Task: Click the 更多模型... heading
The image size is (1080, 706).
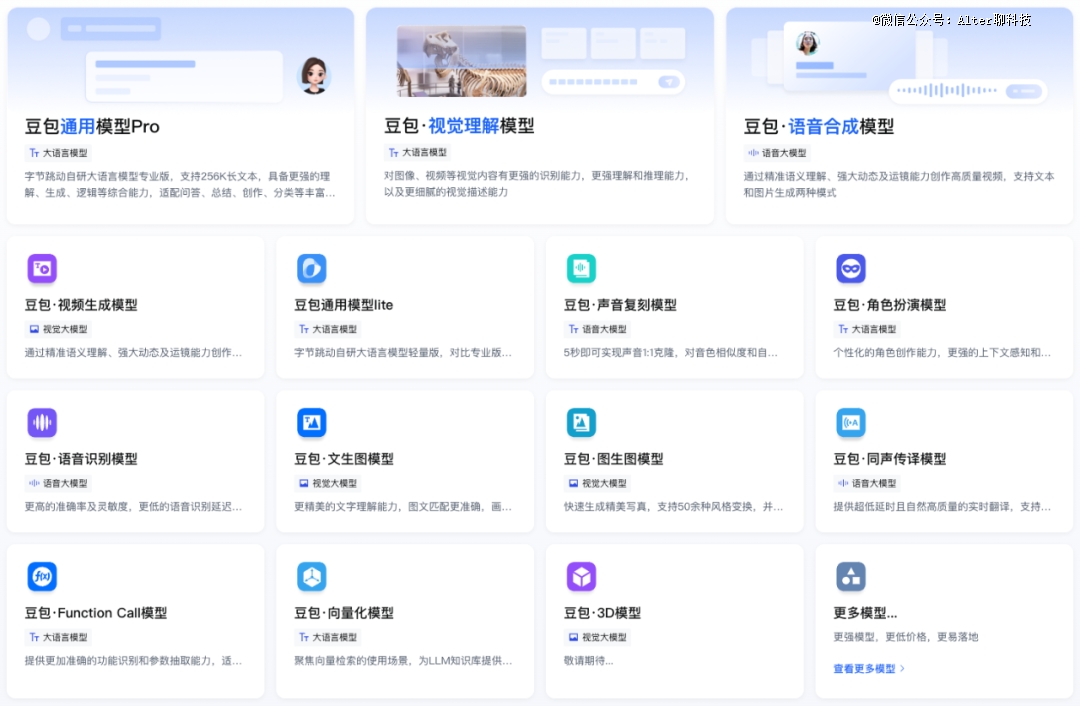Action: 865,613
